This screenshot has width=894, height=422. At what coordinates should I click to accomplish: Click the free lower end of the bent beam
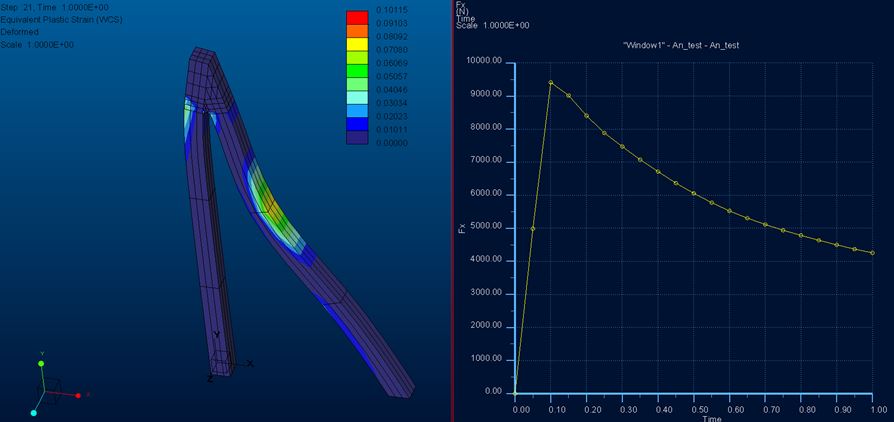pyautogui.click(x=399, y=387)
